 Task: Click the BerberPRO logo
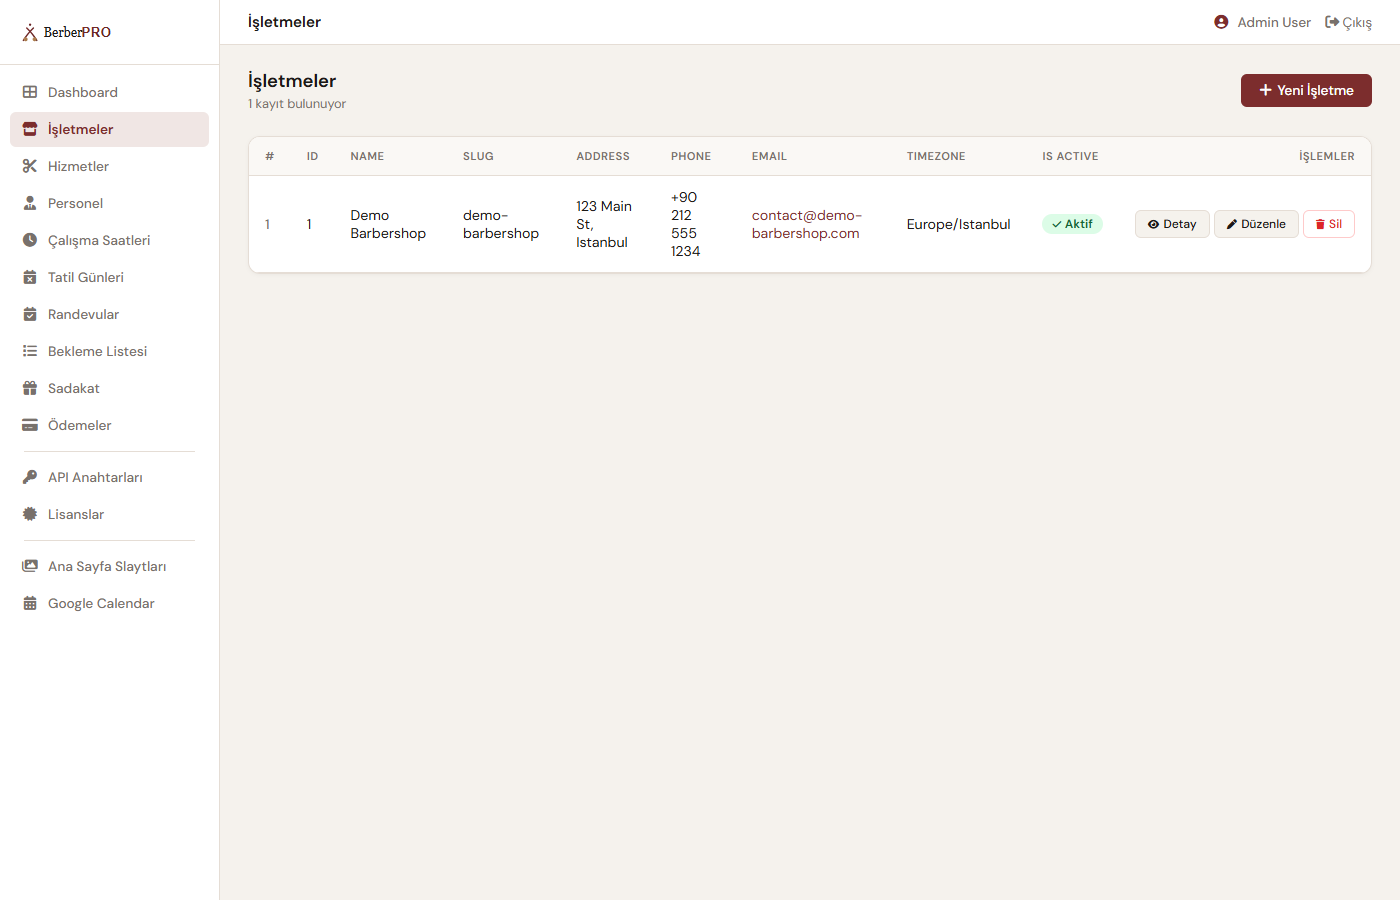(x=67, y=32)
